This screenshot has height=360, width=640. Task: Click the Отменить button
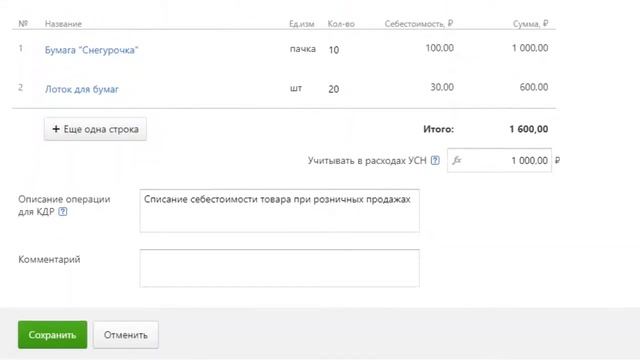pos(126,335)
